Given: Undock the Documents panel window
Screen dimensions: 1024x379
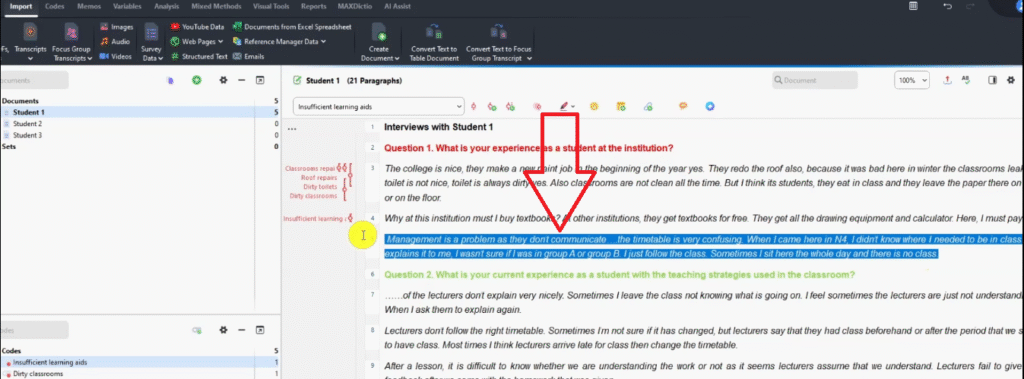Looking at the screenshot, I should pos(260,80).
